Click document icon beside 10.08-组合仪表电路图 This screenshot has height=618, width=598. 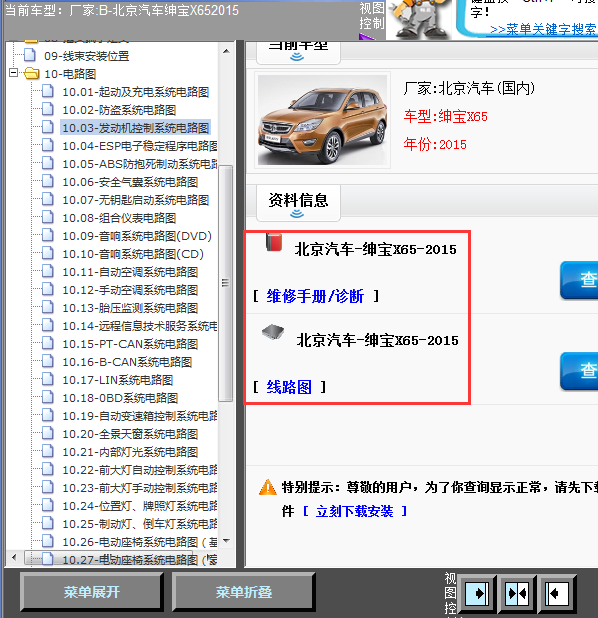(48, 217)
